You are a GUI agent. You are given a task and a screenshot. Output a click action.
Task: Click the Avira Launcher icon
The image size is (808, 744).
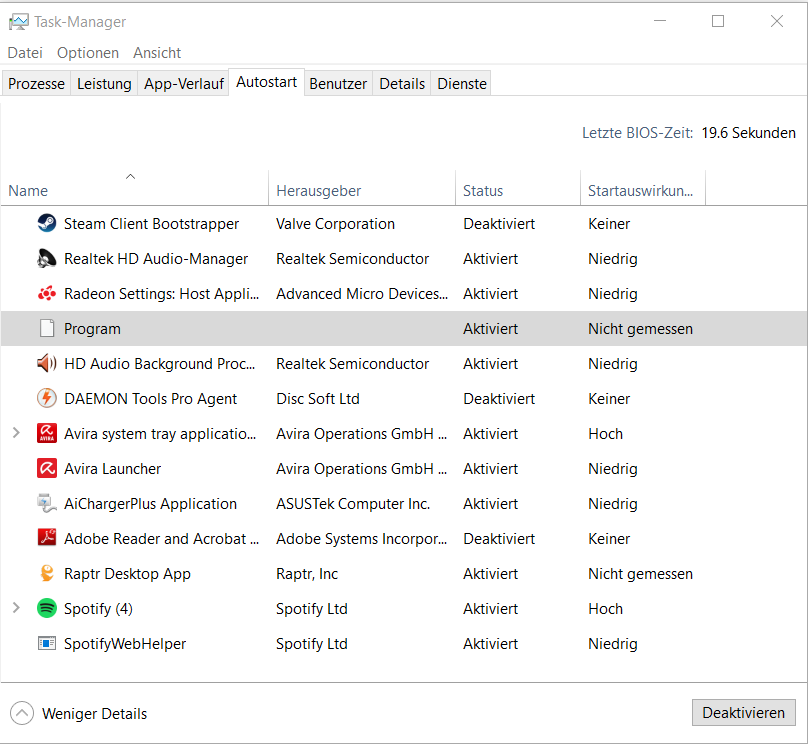46,469
